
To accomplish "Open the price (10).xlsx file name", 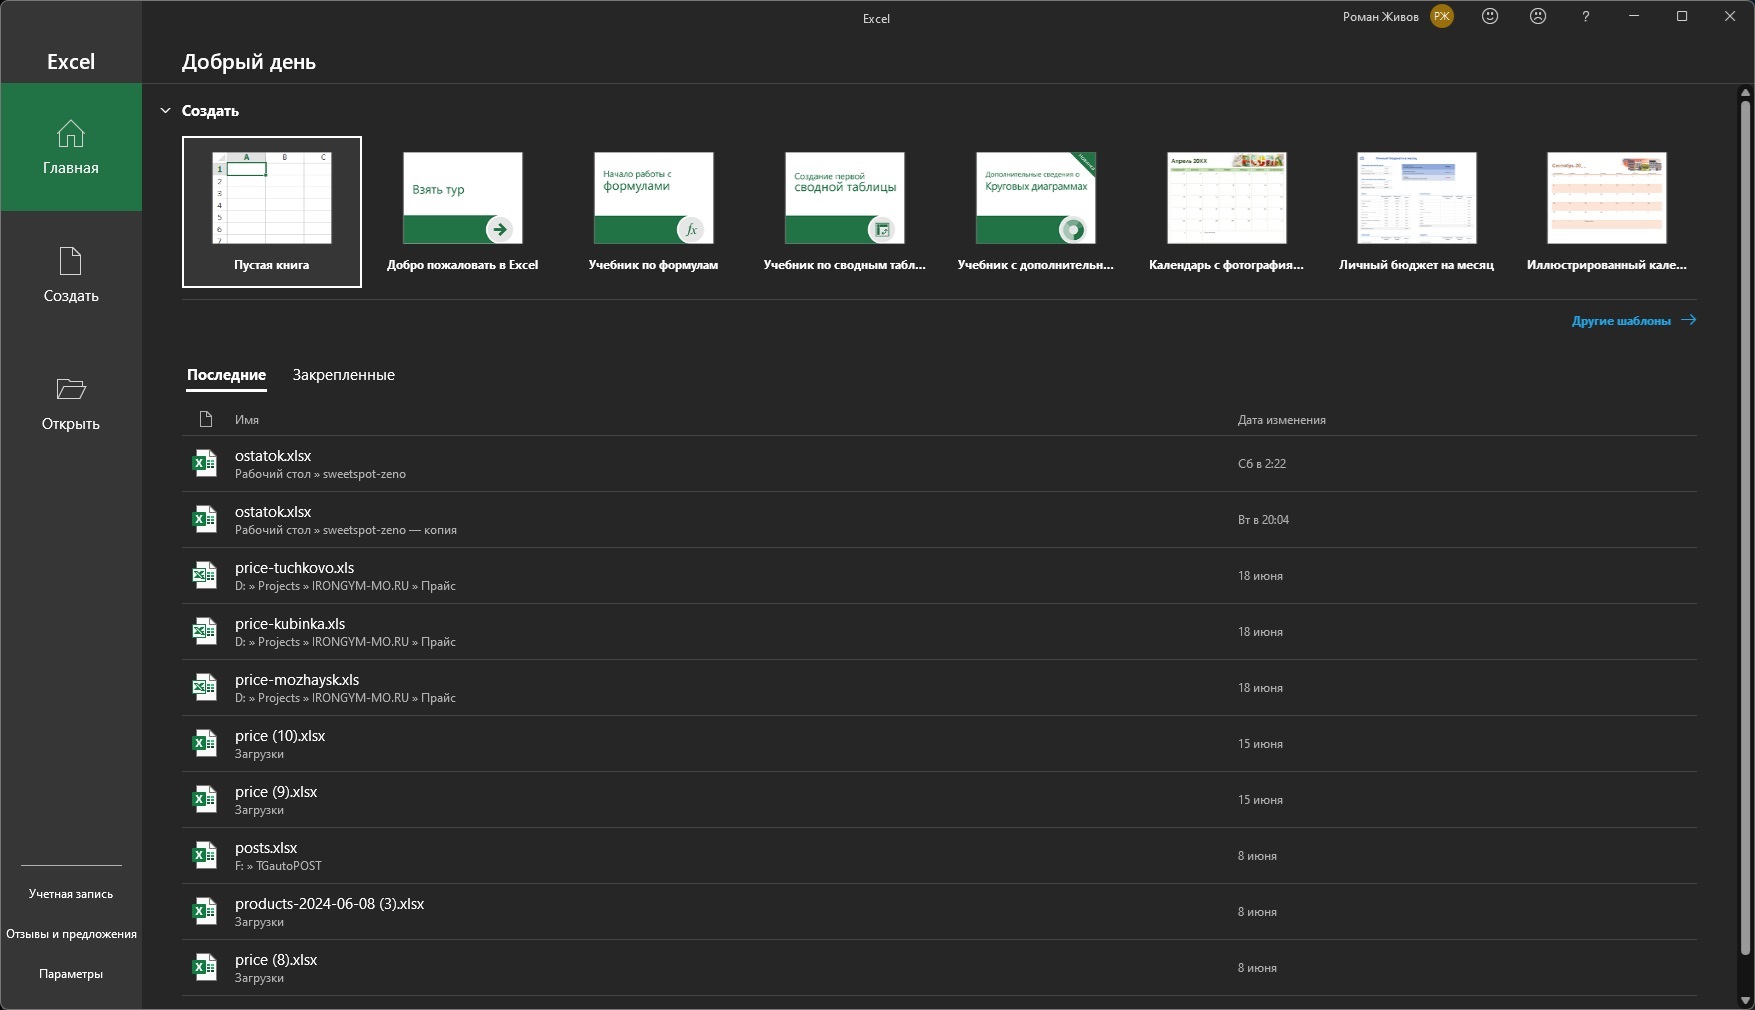I will click(x=280, y=736).
